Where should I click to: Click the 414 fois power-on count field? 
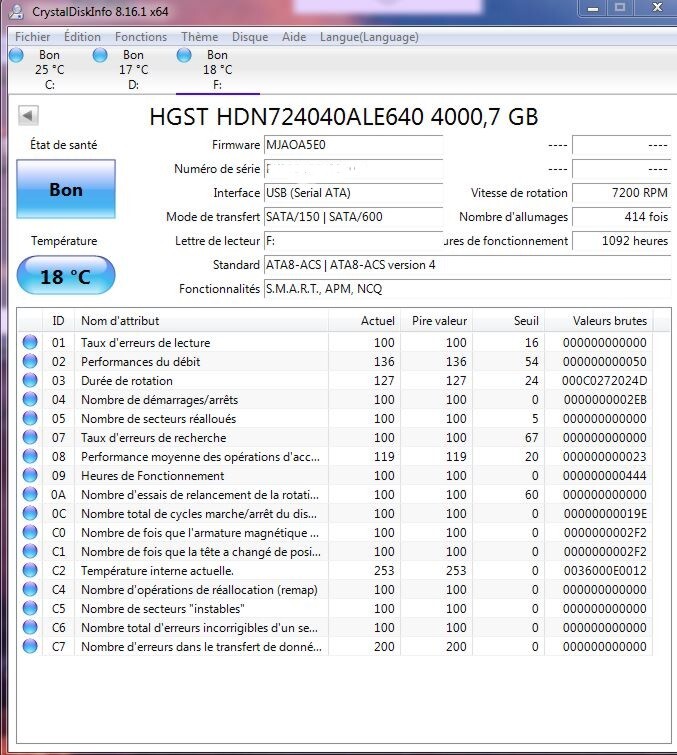(x=622, y=217)
